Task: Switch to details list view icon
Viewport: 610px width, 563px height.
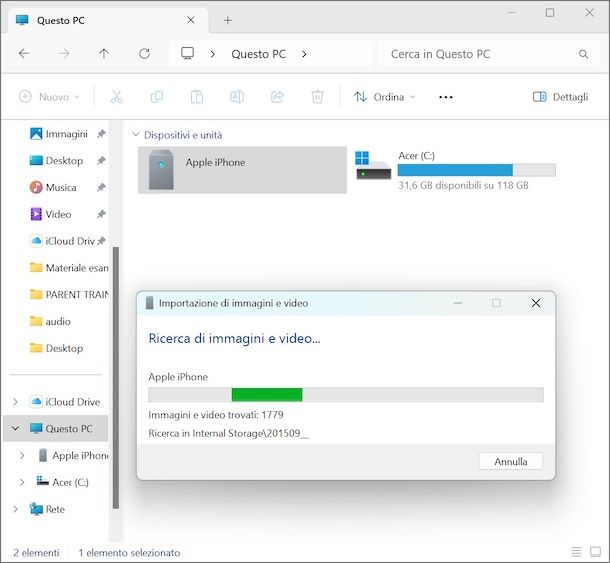Action: point(576,552)
